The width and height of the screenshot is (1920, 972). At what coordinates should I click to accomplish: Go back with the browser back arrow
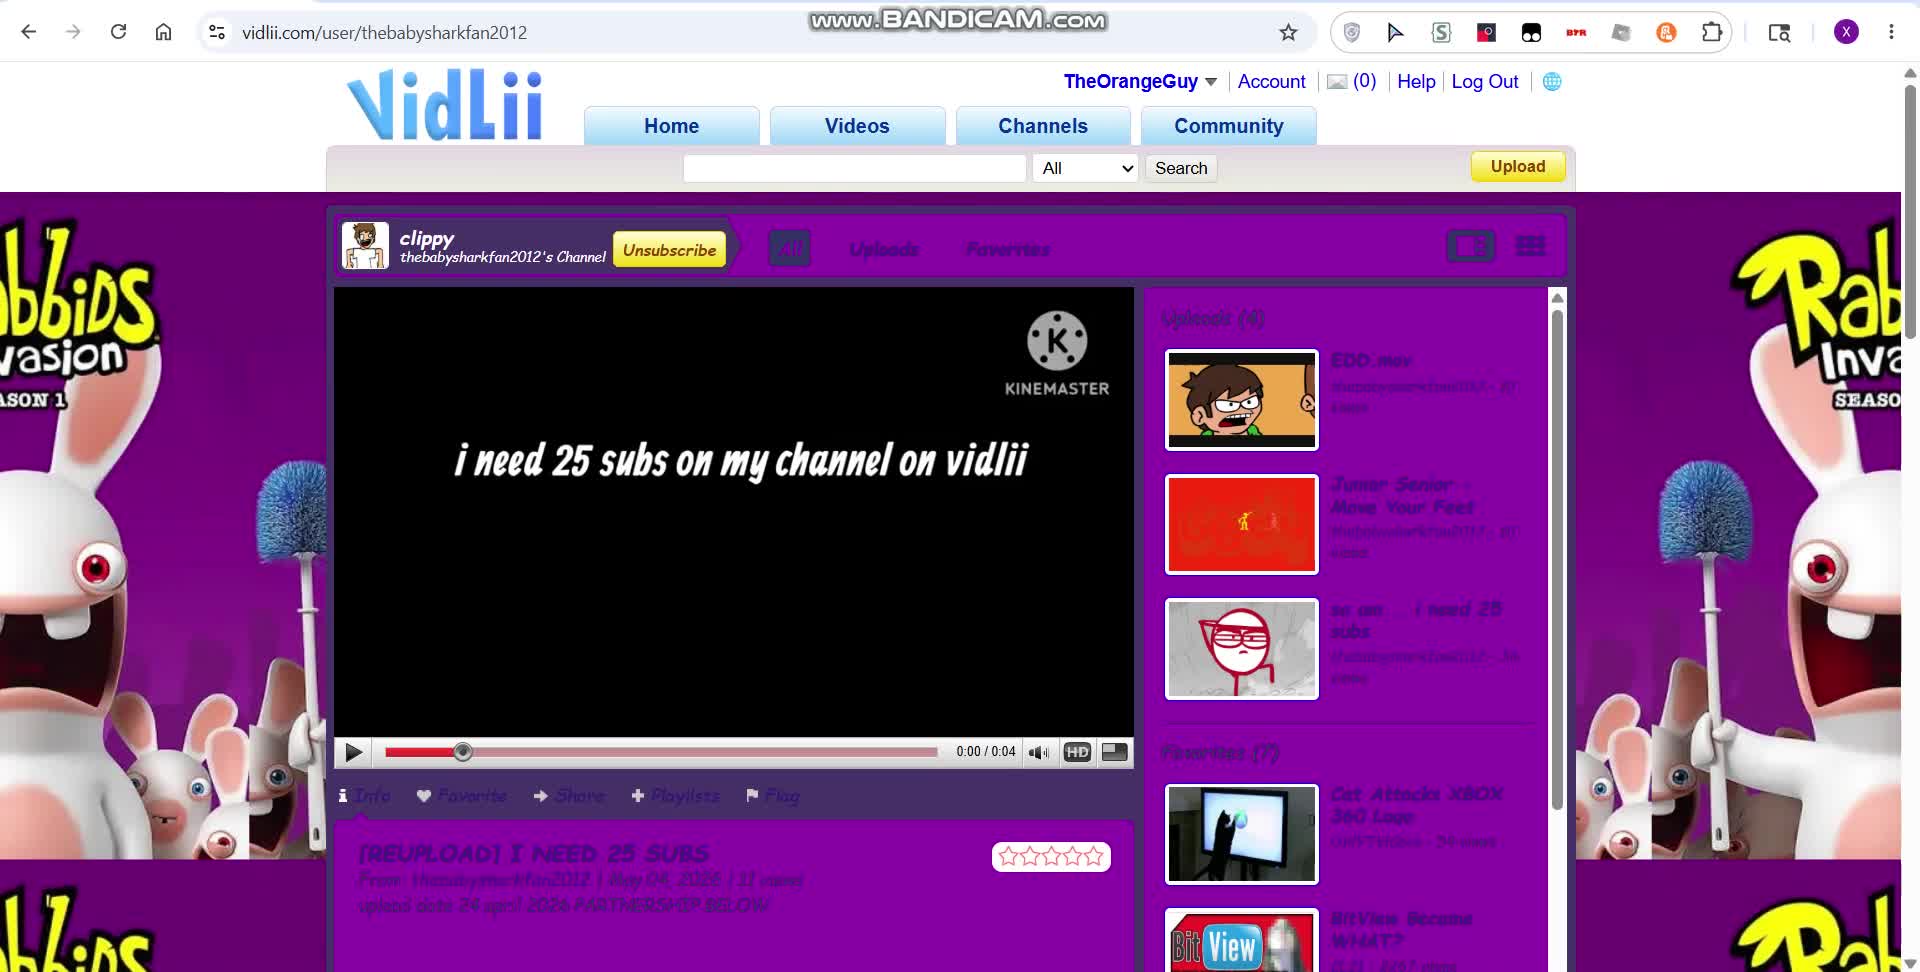(x=29, y=32)
